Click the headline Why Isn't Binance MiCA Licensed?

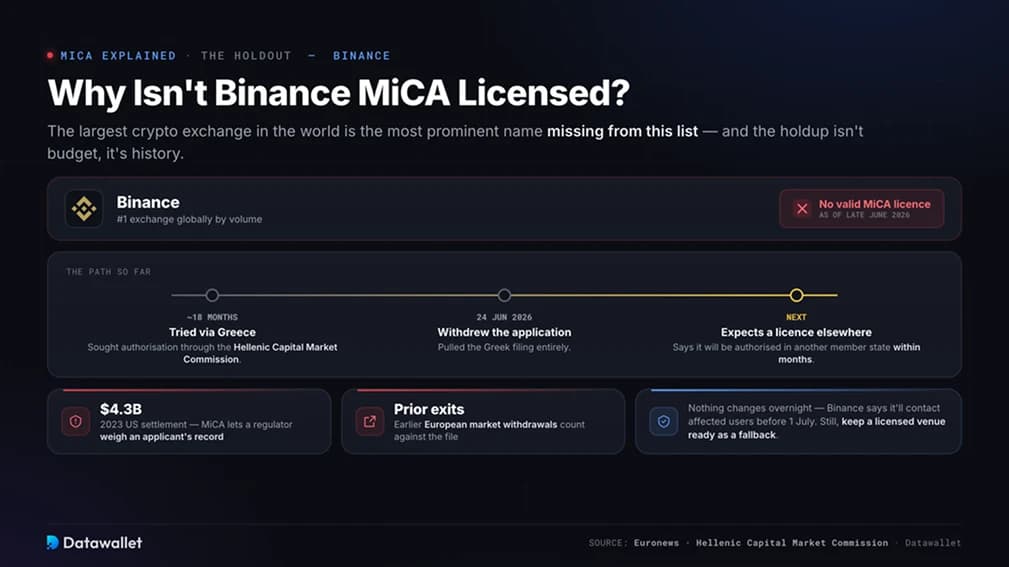[338, 93]
